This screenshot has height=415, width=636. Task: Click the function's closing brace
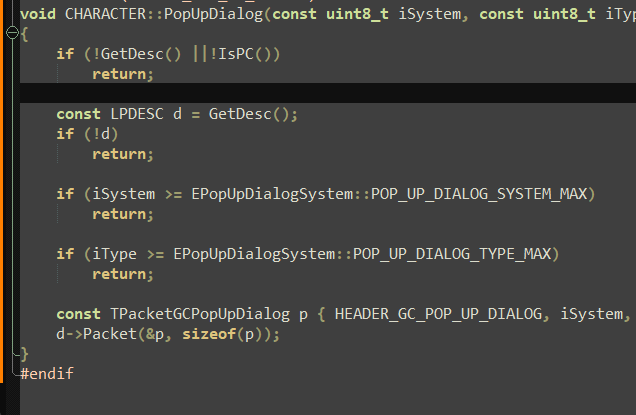coord(25,353)
